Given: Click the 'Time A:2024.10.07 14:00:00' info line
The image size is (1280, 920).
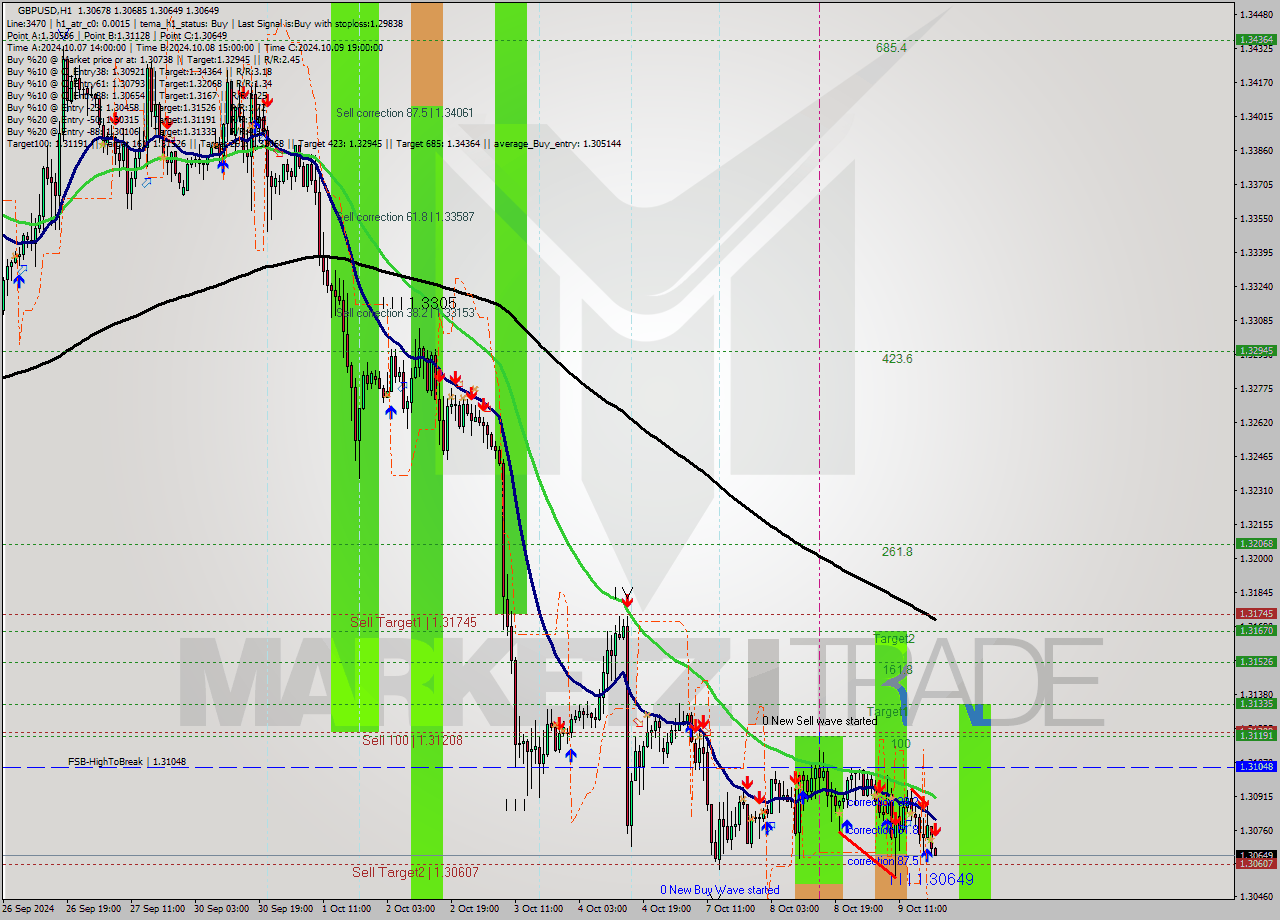Looking at the screenshot, I should tap(194, 47).
